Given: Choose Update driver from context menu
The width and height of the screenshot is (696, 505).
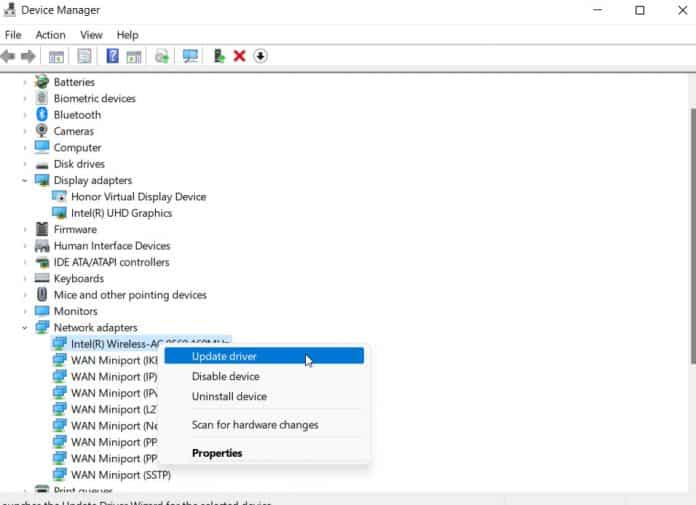Looking at the screenshot, I should click(x=224, y=356).
